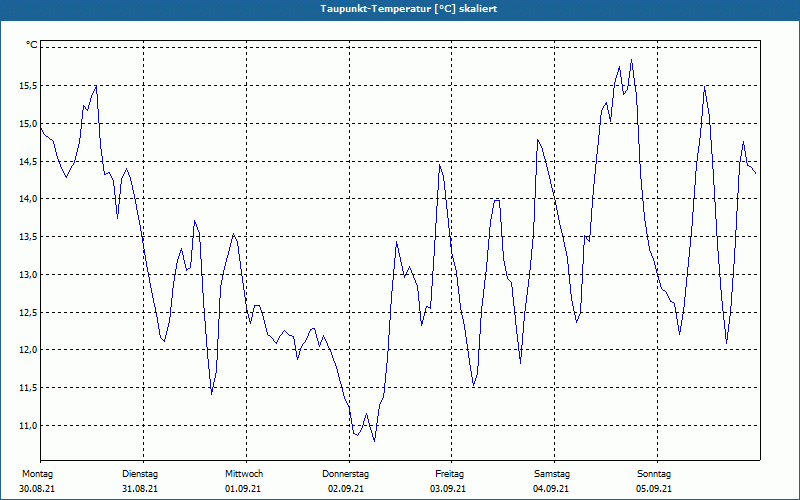Click the 11,5 y-axis label
Viewport: 800px width, 500px height.
(x=28, y=388)
